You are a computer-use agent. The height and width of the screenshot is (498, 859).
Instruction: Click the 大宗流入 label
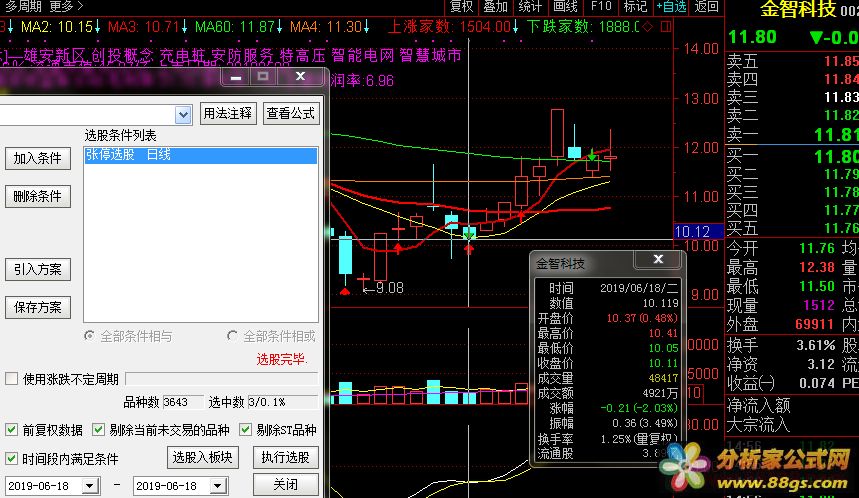coord(759,425)
